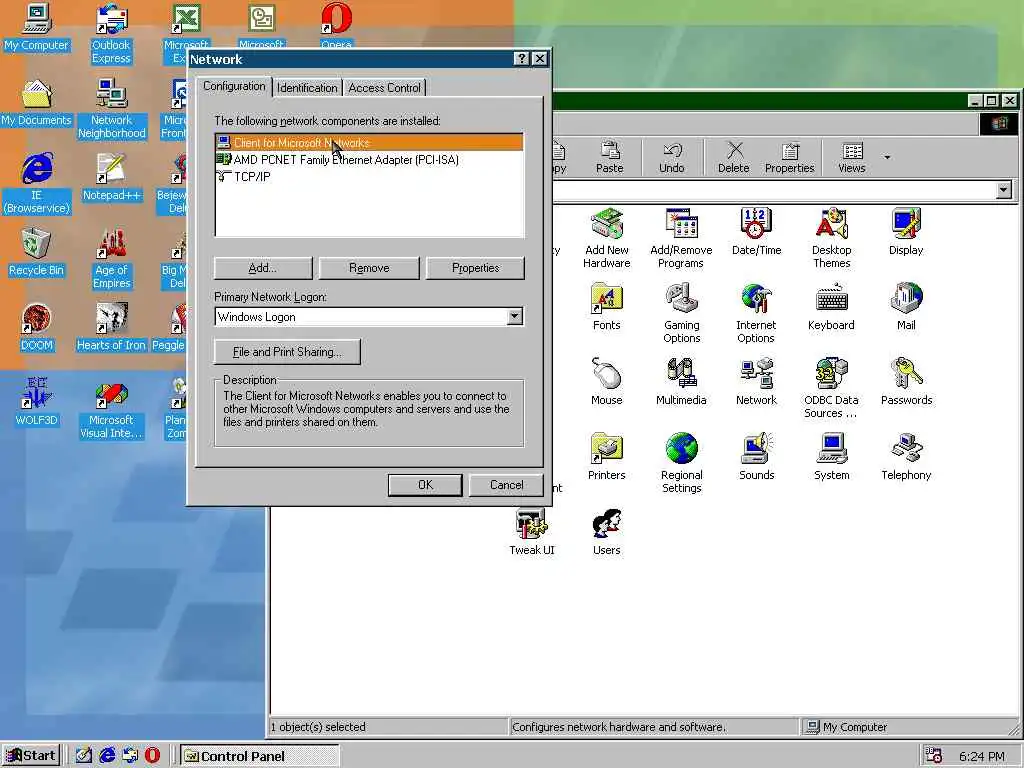Open the Telephony applet
The width and height of the screenshot is (1024, 768).
(906, 456)
